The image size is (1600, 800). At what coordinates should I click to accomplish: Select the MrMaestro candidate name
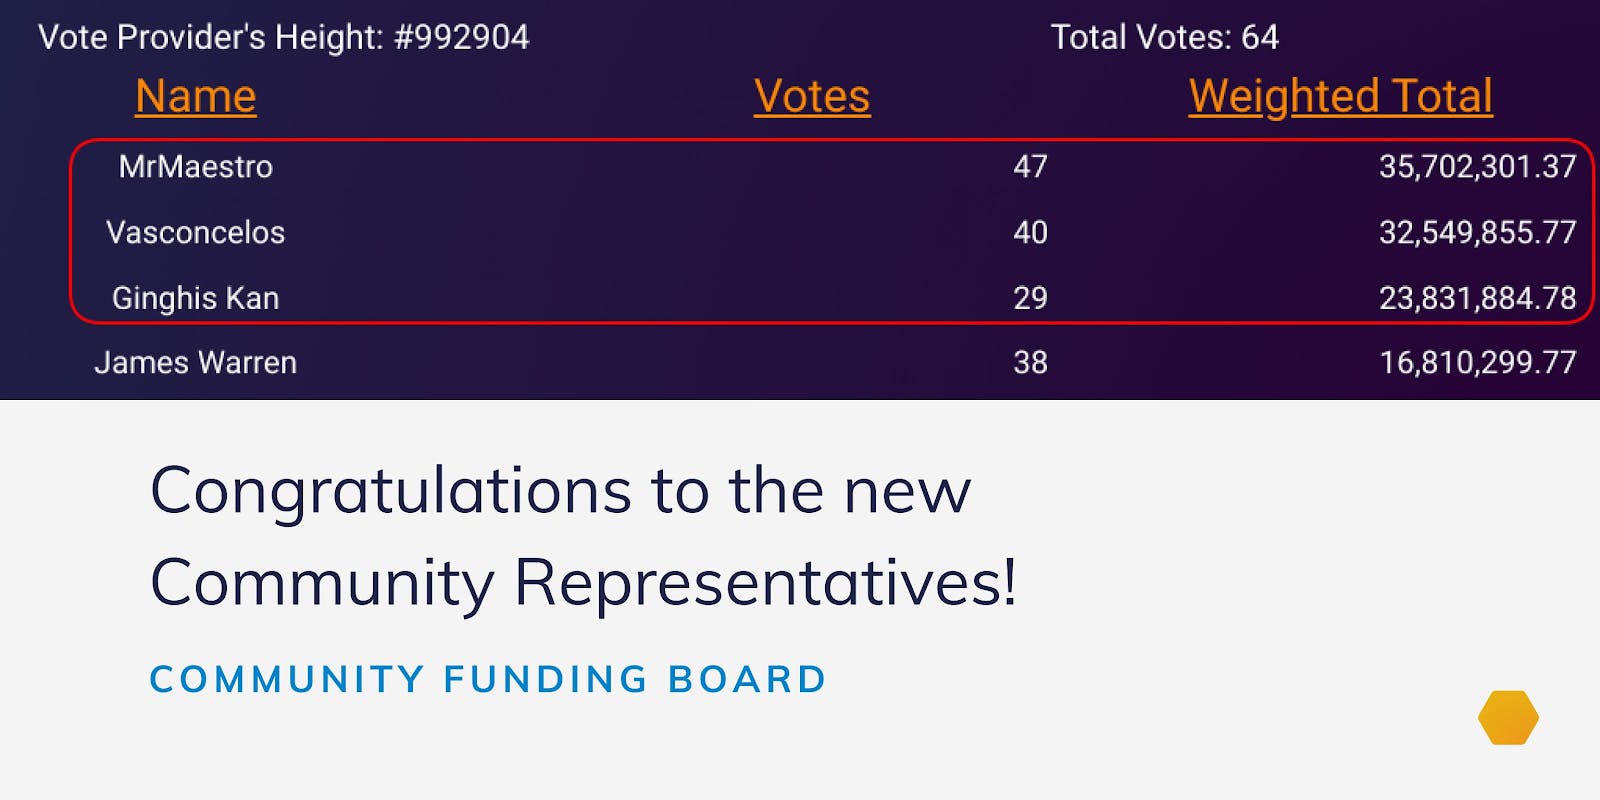(196, 167)
